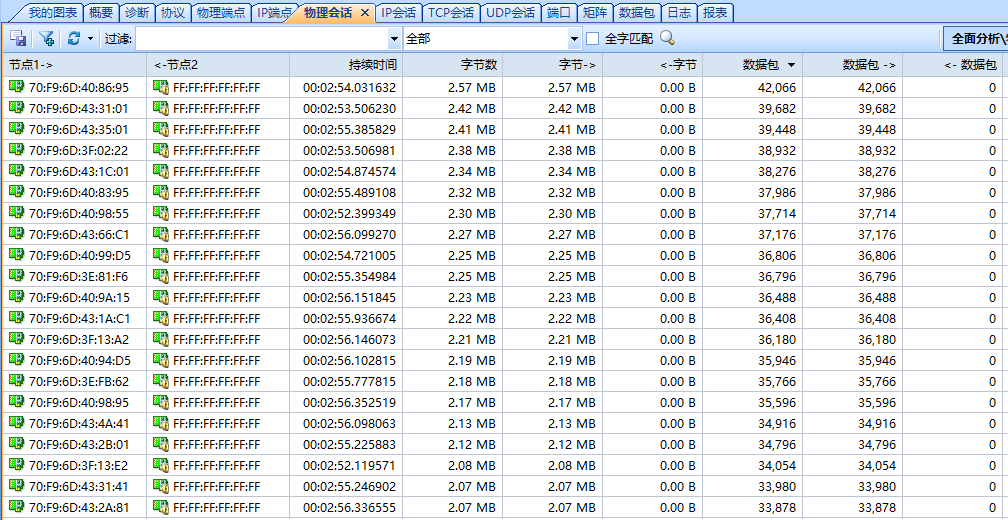Click the 数据包 sorted column header

tap(752, 64)
